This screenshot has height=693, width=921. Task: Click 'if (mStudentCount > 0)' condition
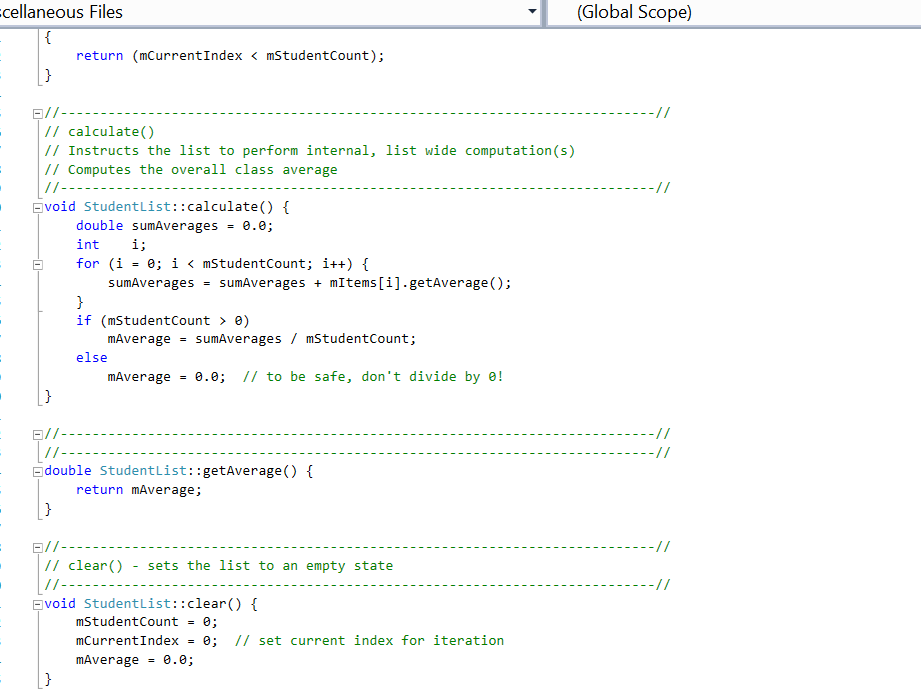click(163, 321)
